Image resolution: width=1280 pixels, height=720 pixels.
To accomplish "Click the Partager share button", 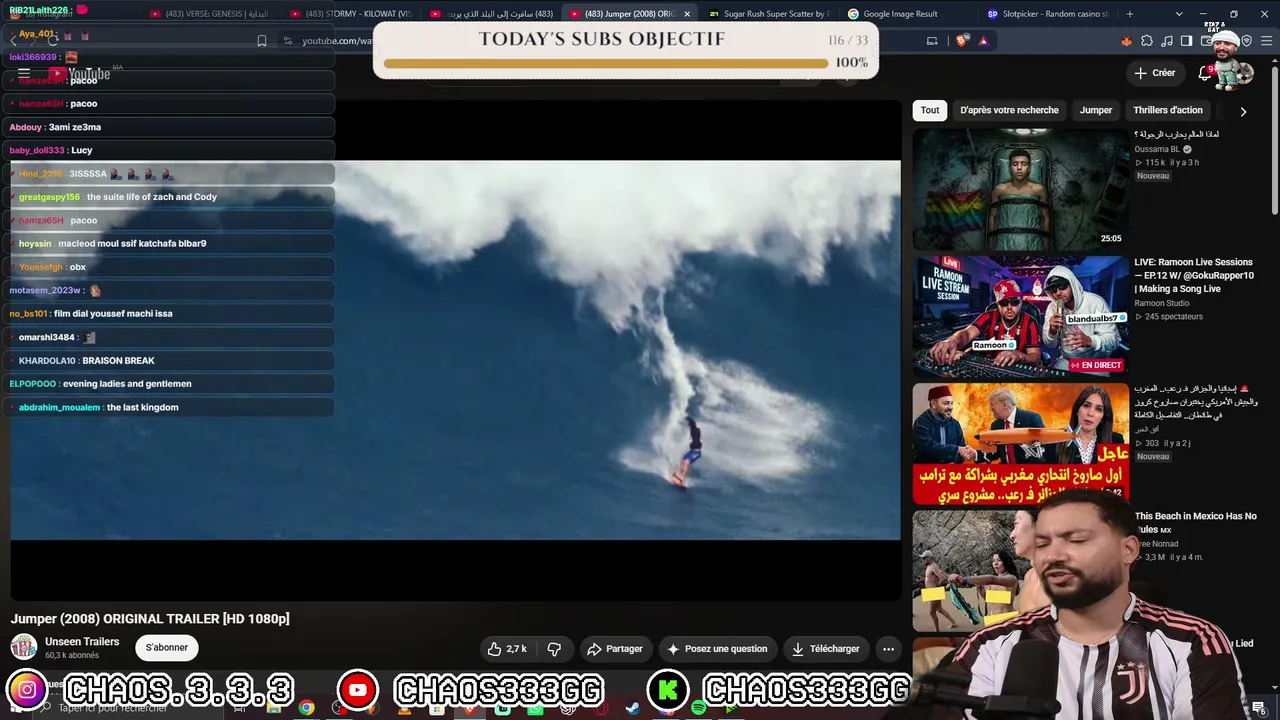I will (x=614, y=649).
